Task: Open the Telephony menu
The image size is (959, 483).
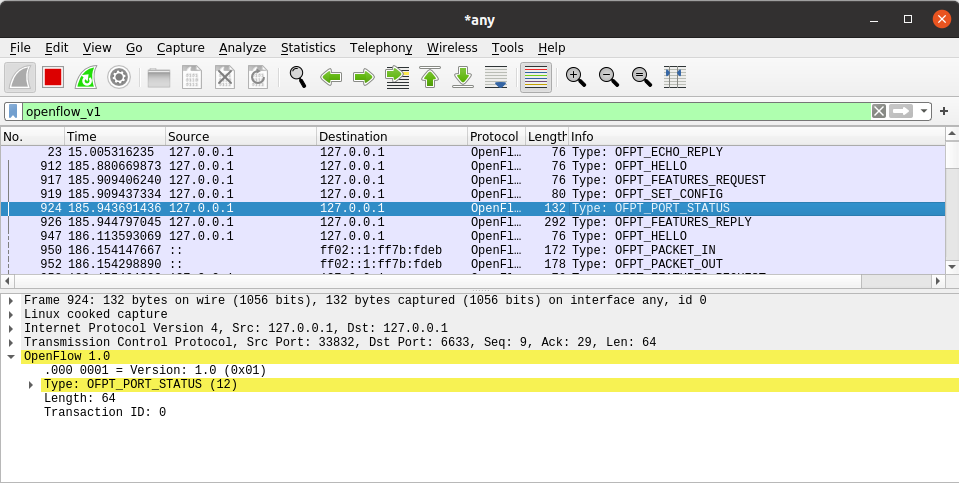Action: 380,48
